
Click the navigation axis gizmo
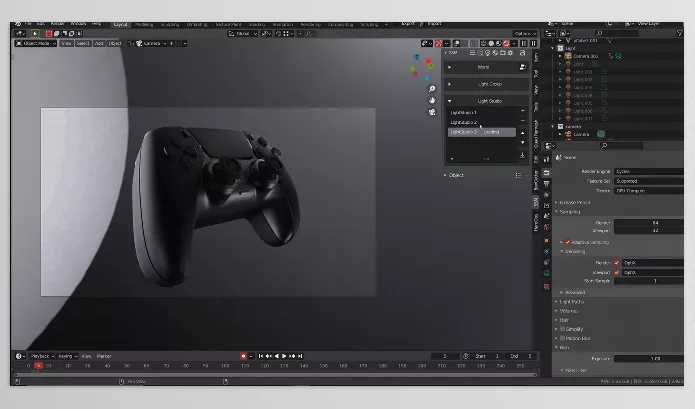422,67
